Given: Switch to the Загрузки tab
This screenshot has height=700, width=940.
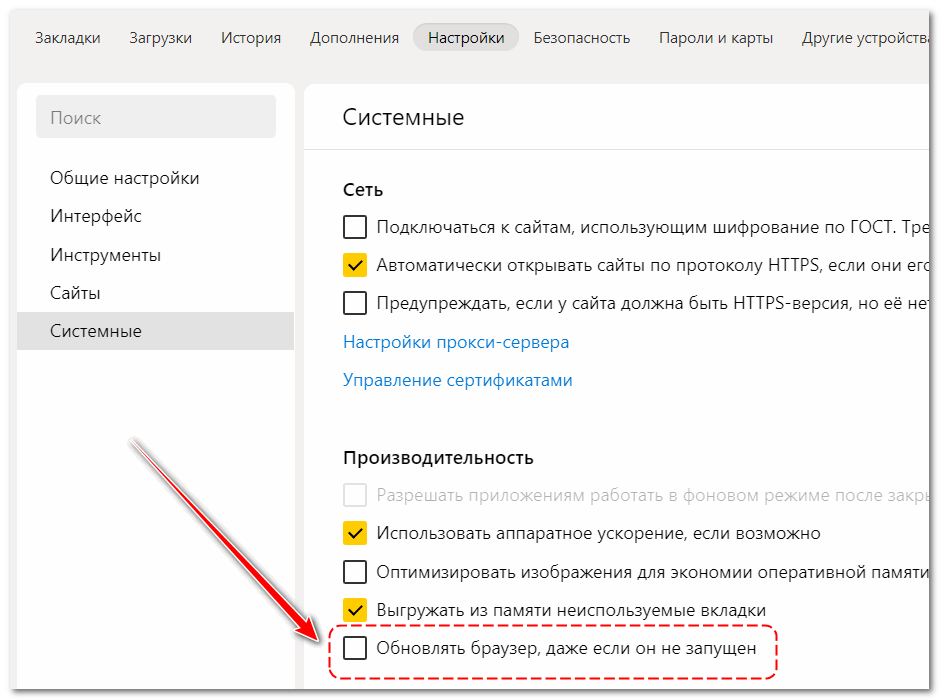Looking at the screenshot, I should [160, 38].
